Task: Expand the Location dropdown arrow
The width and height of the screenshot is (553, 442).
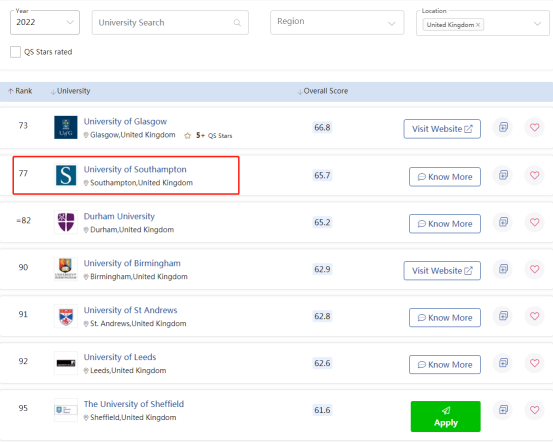Action: click(x=537, y=24)
